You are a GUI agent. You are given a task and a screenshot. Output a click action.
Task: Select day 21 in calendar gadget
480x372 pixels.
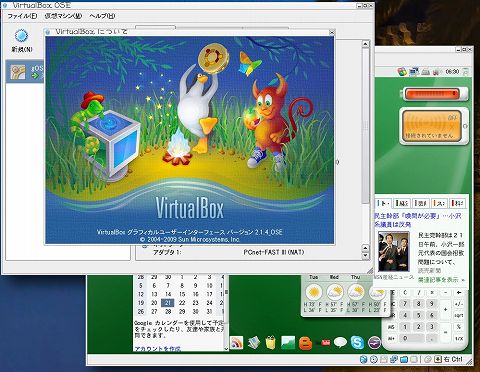168,303
